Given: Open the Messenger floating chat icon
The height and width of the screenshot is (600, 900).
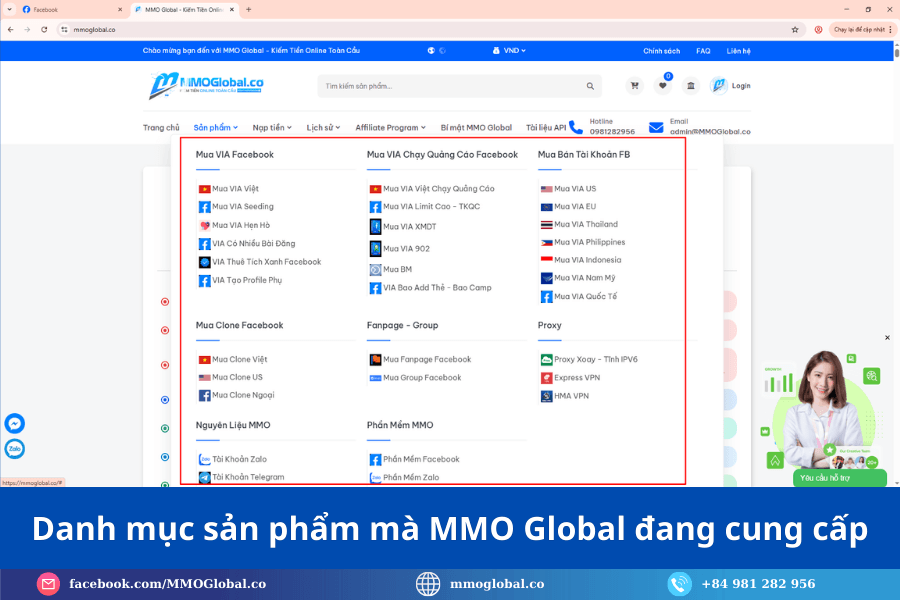Looking at the screenshot, I should [x=15, y=423].
